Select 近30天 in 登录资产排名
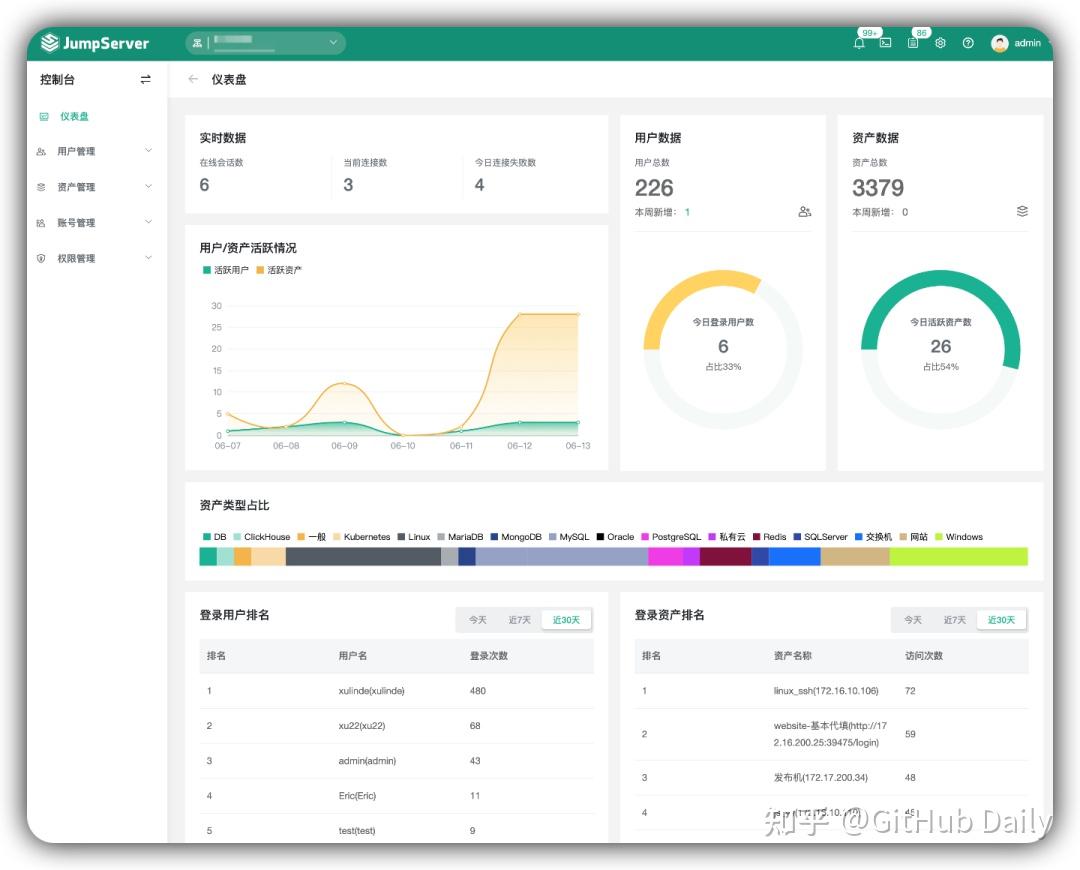 tap(1001, 620)
